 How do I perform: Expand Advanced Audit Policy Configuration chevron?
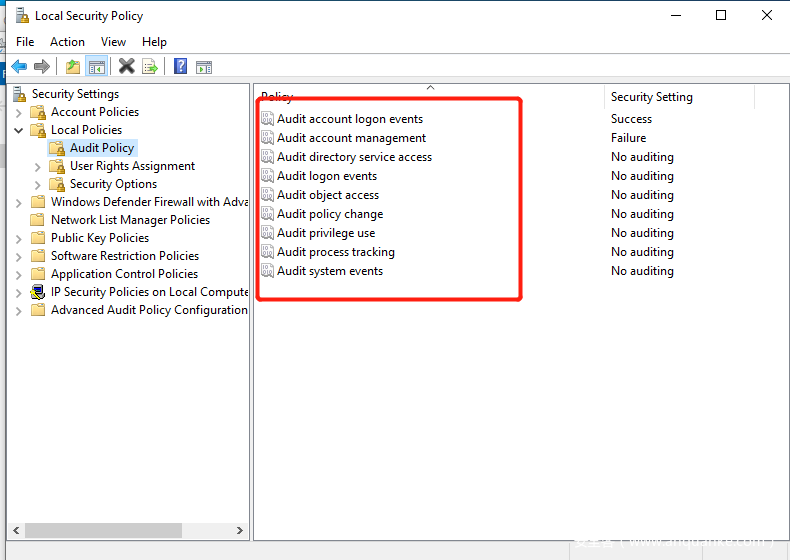pyautogui.click(x=19, y=311)
